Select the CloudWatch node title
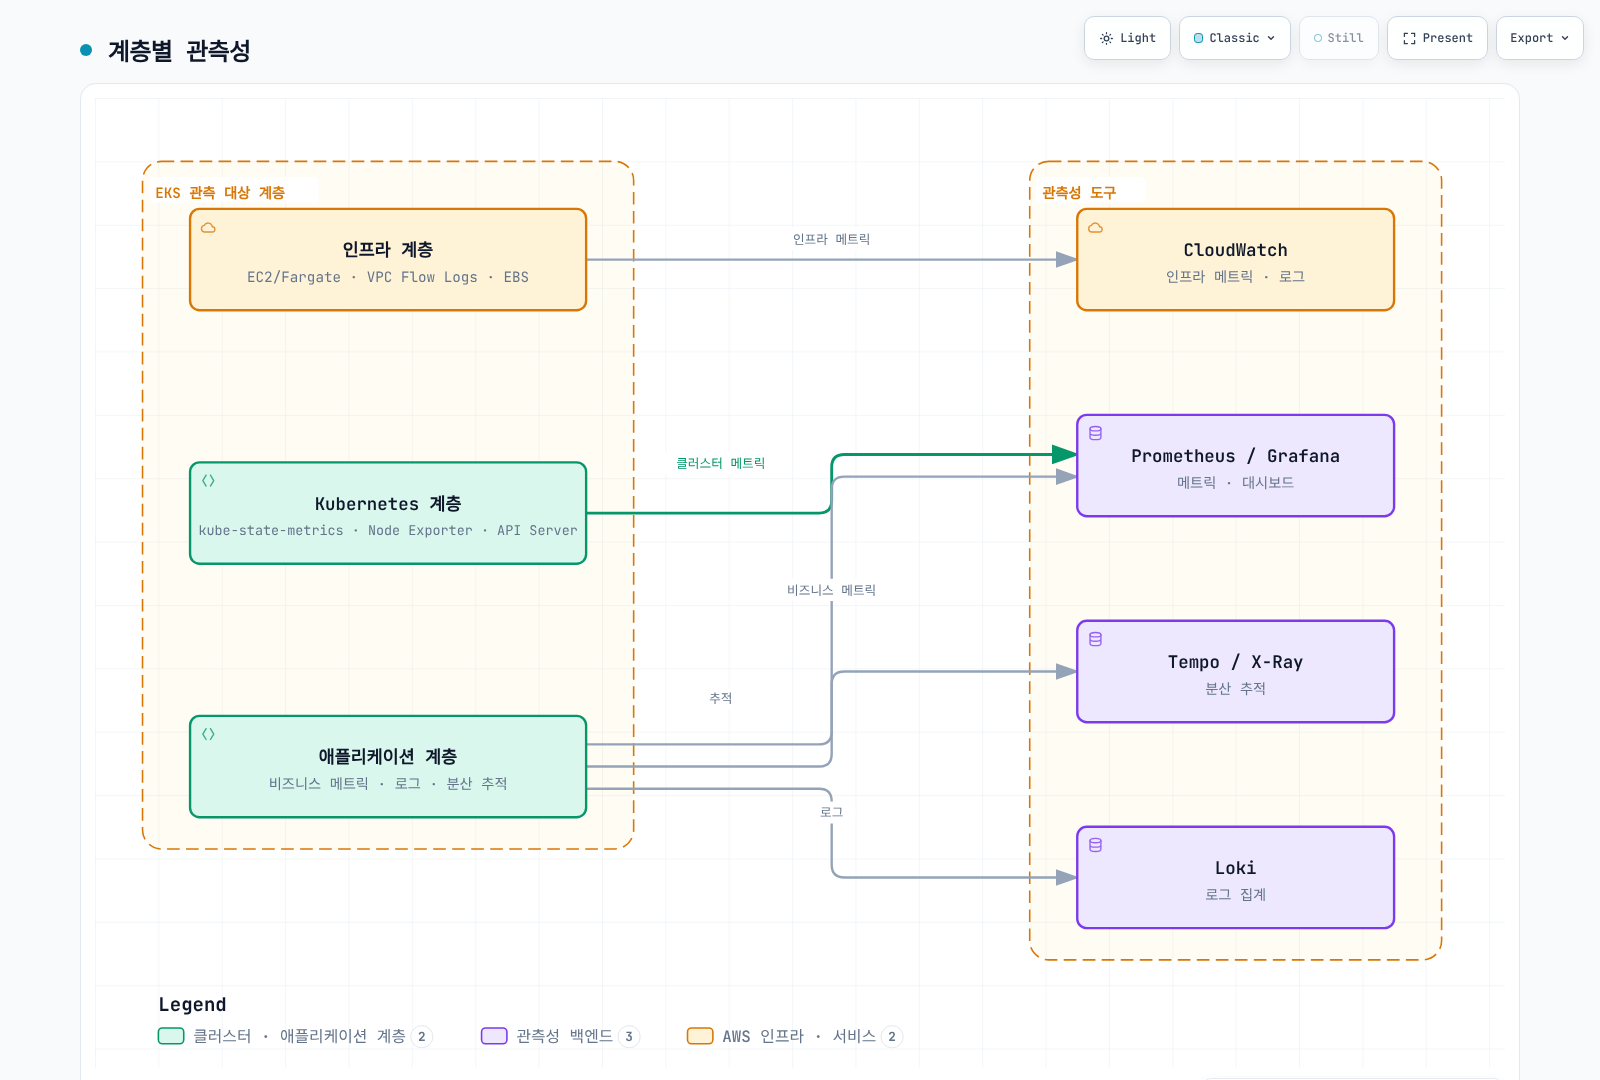This screenshot has width=1600, height=1080. (1235, 250)
